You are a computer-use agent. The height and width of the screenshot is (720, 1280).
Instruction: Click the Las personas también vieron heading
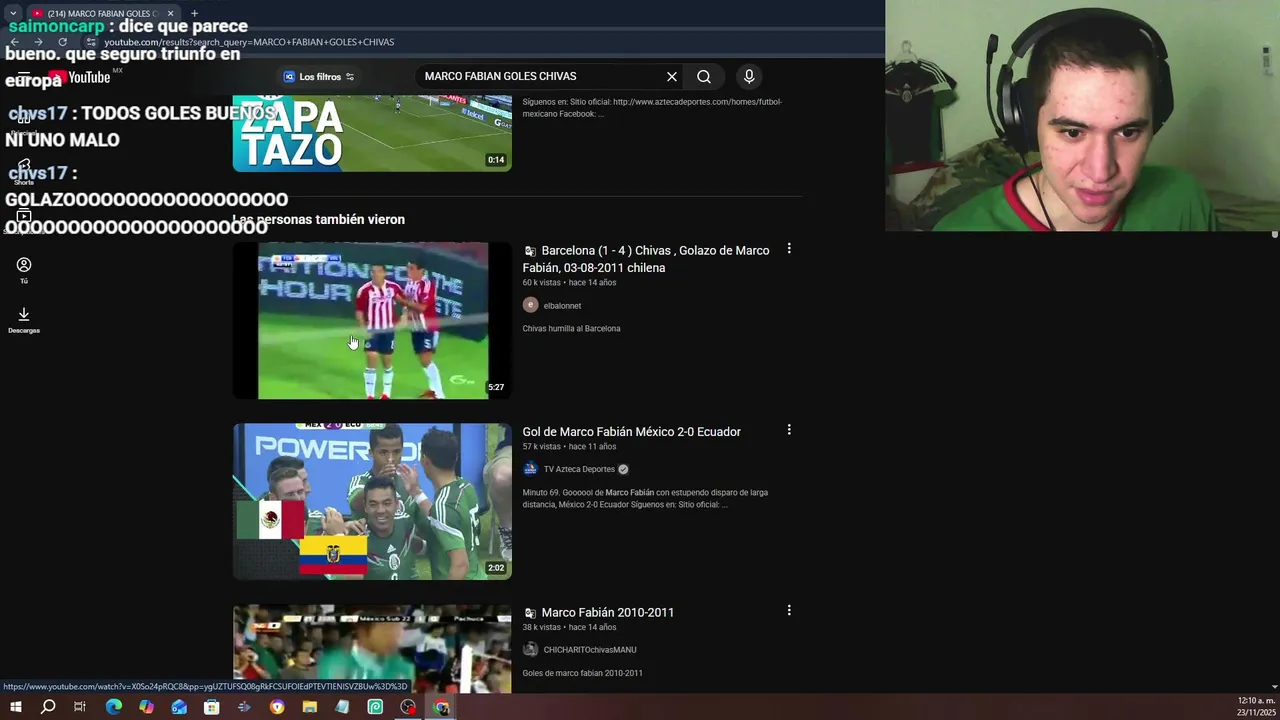click(318, 219)
